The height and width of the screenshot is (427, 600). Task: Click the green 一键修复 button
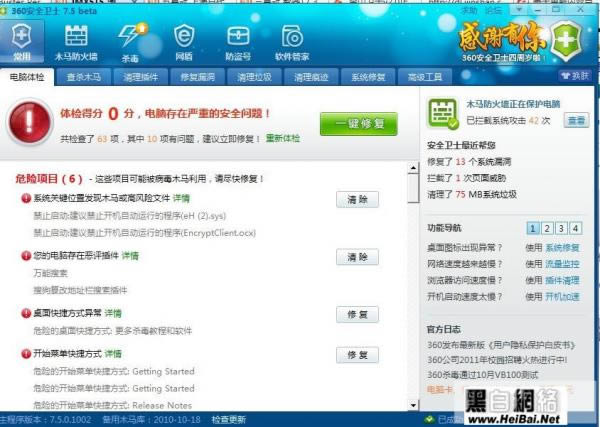[x=359, y=124]
